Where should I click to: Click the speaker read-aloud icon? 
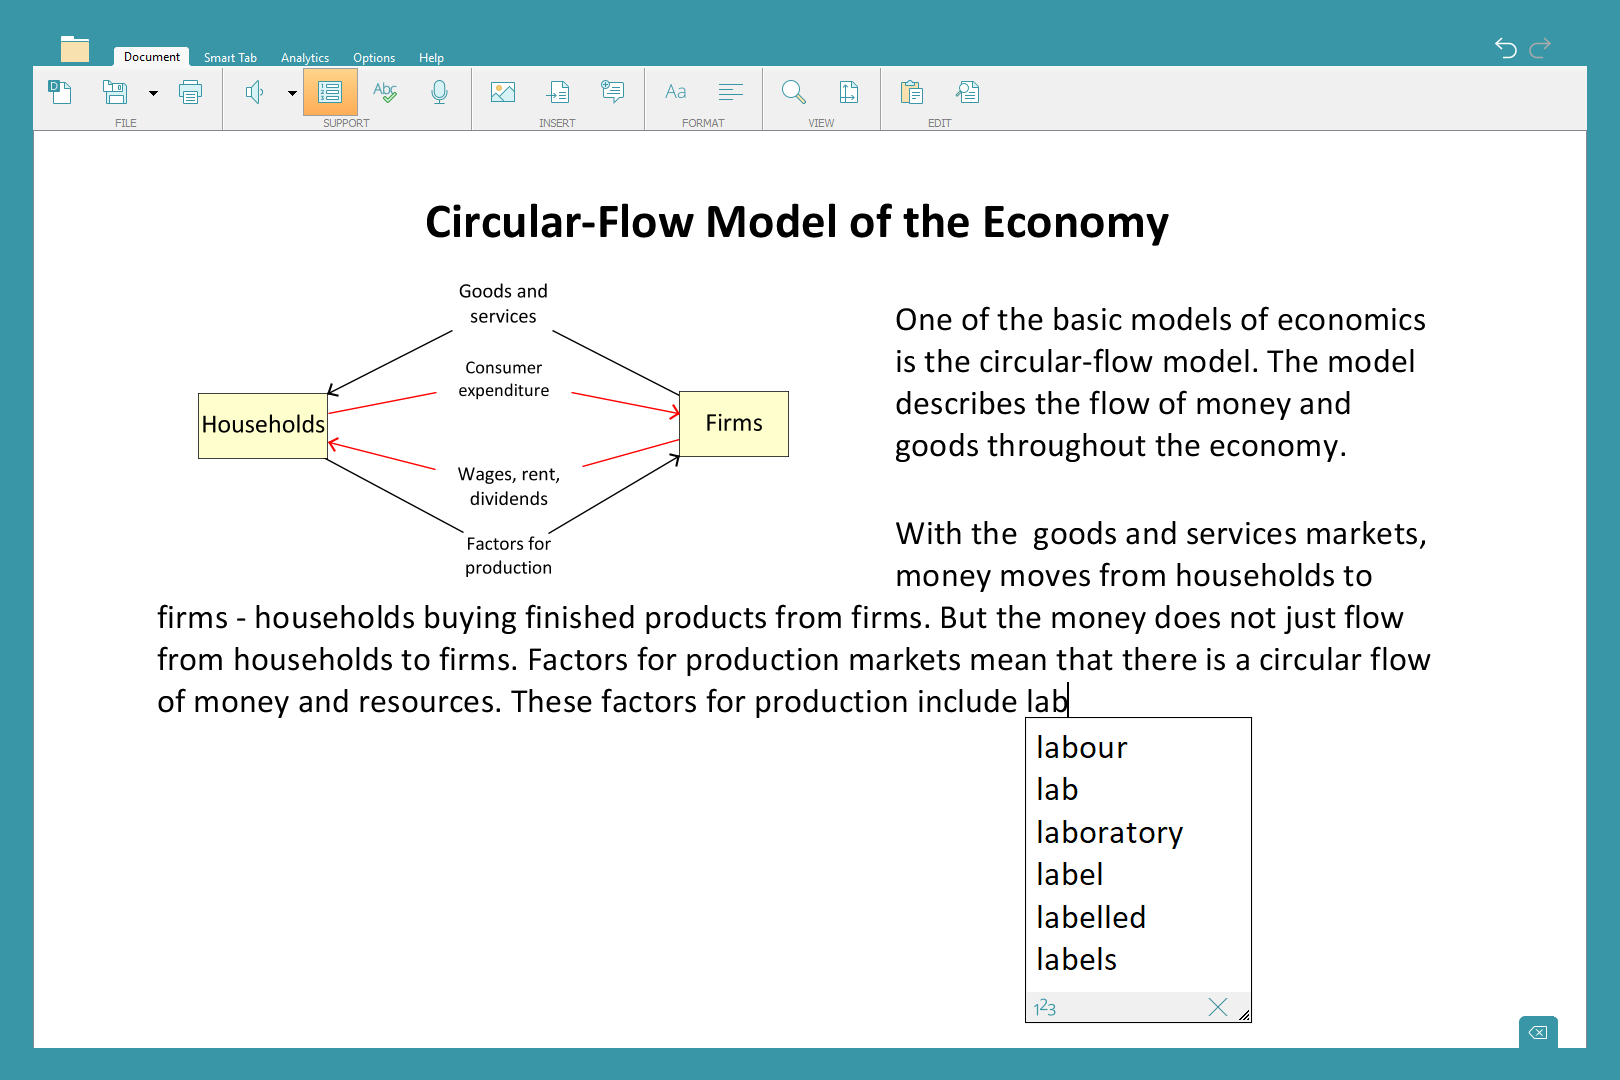[x=254, y=93]
